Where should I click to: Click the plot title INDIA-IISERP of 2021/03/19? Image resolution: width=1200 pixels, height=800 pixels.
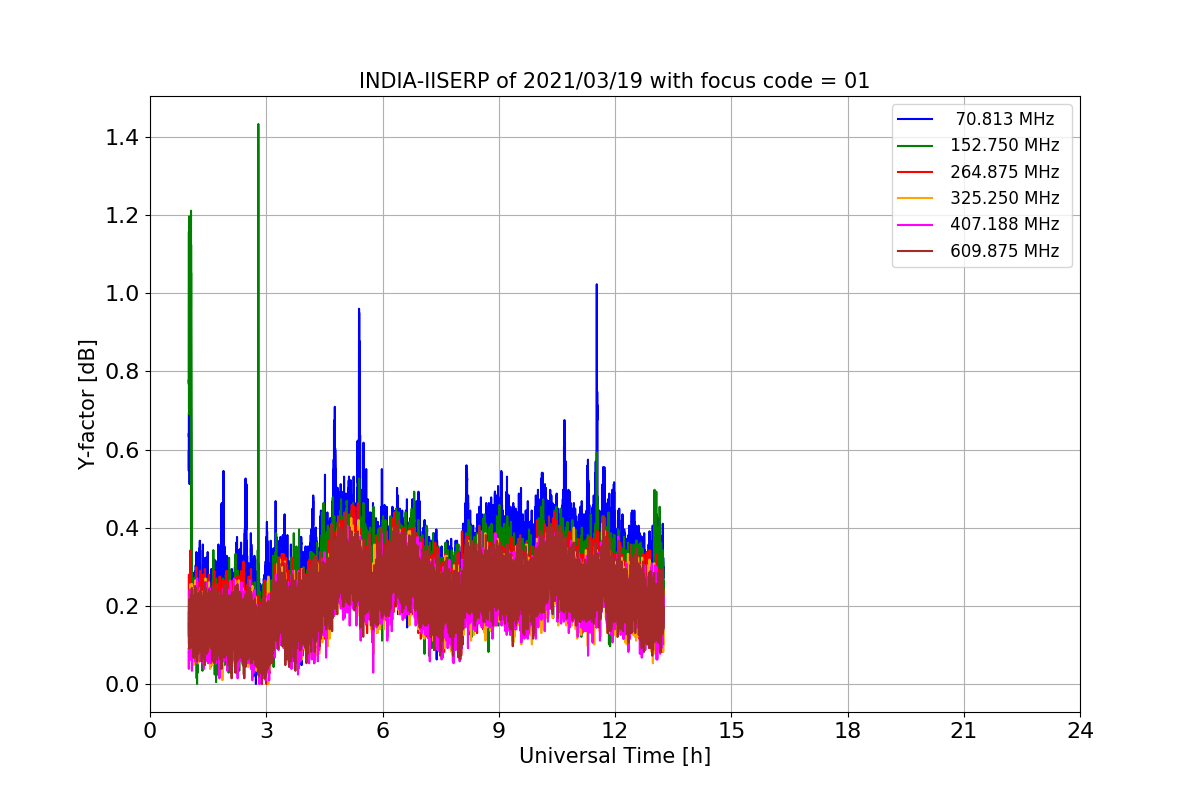pyautogui.click(x=614, y=81)
